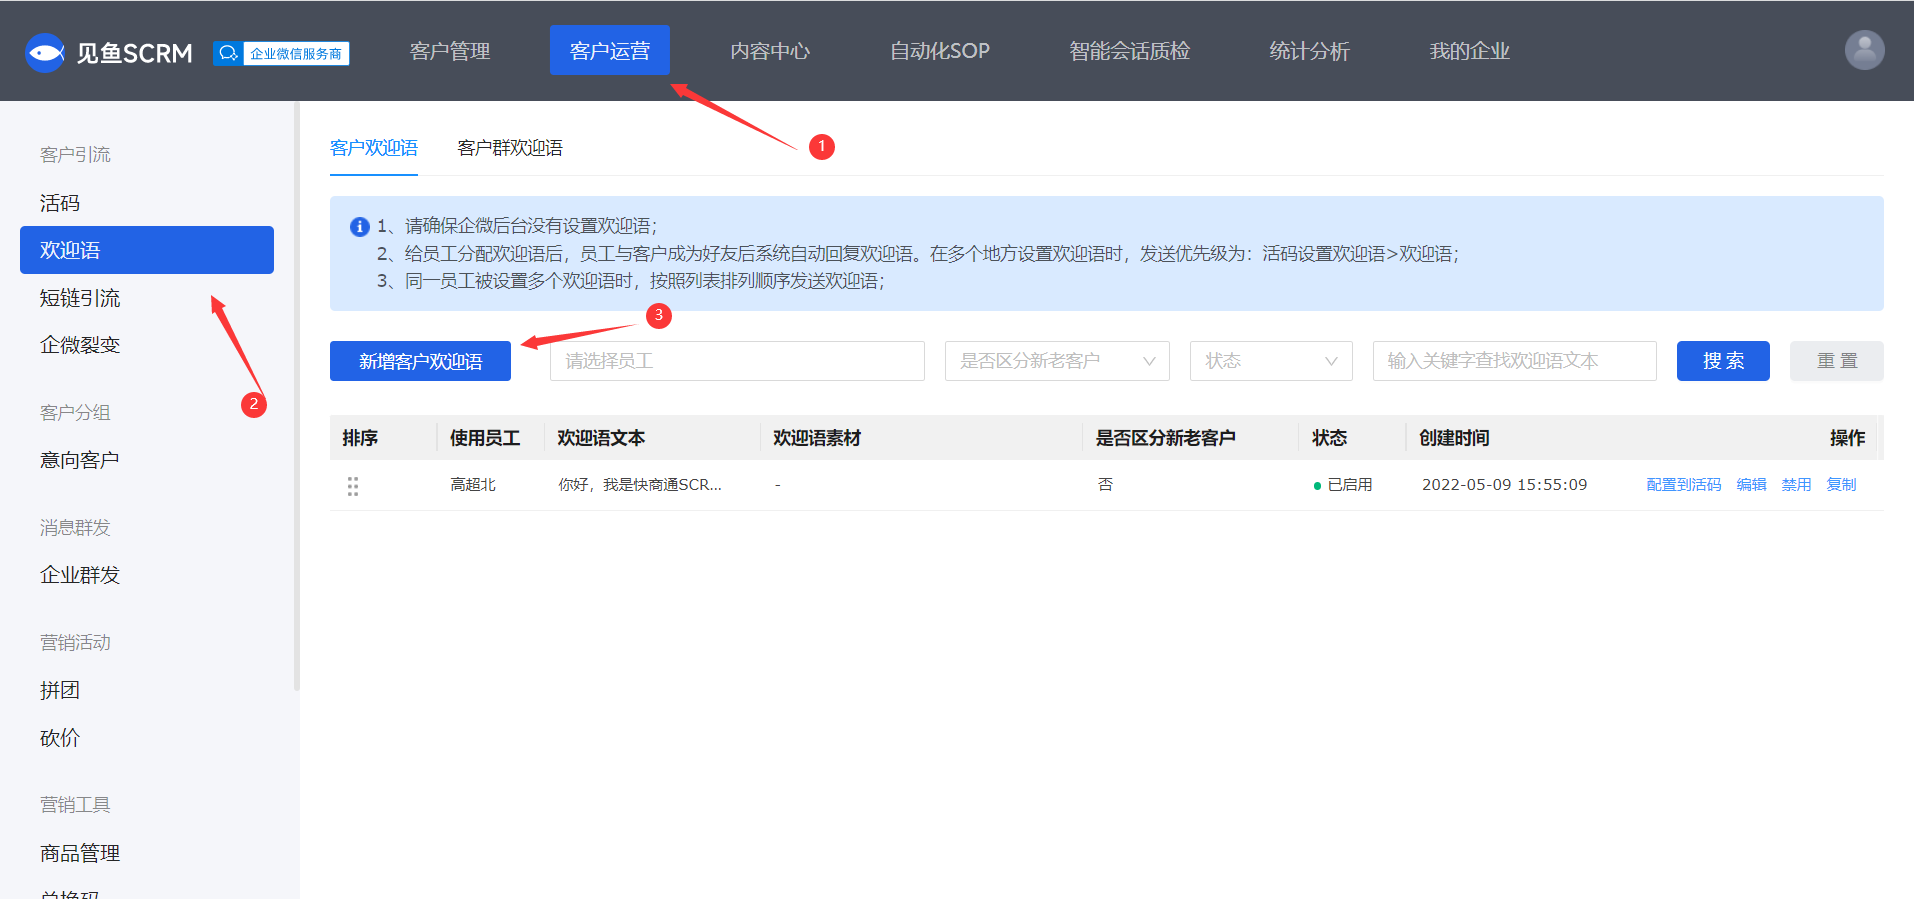Viewport: 1914px width, 899px height.
Task: Click the 配置到活码 link
Action: point(1684,485)
